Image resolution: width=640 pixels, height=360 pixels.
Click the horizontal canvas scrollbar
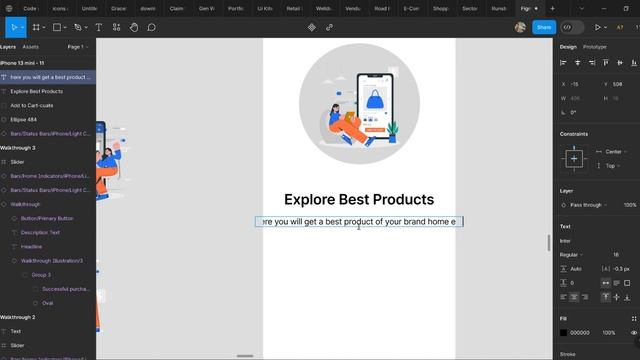[x=245, y=356]
